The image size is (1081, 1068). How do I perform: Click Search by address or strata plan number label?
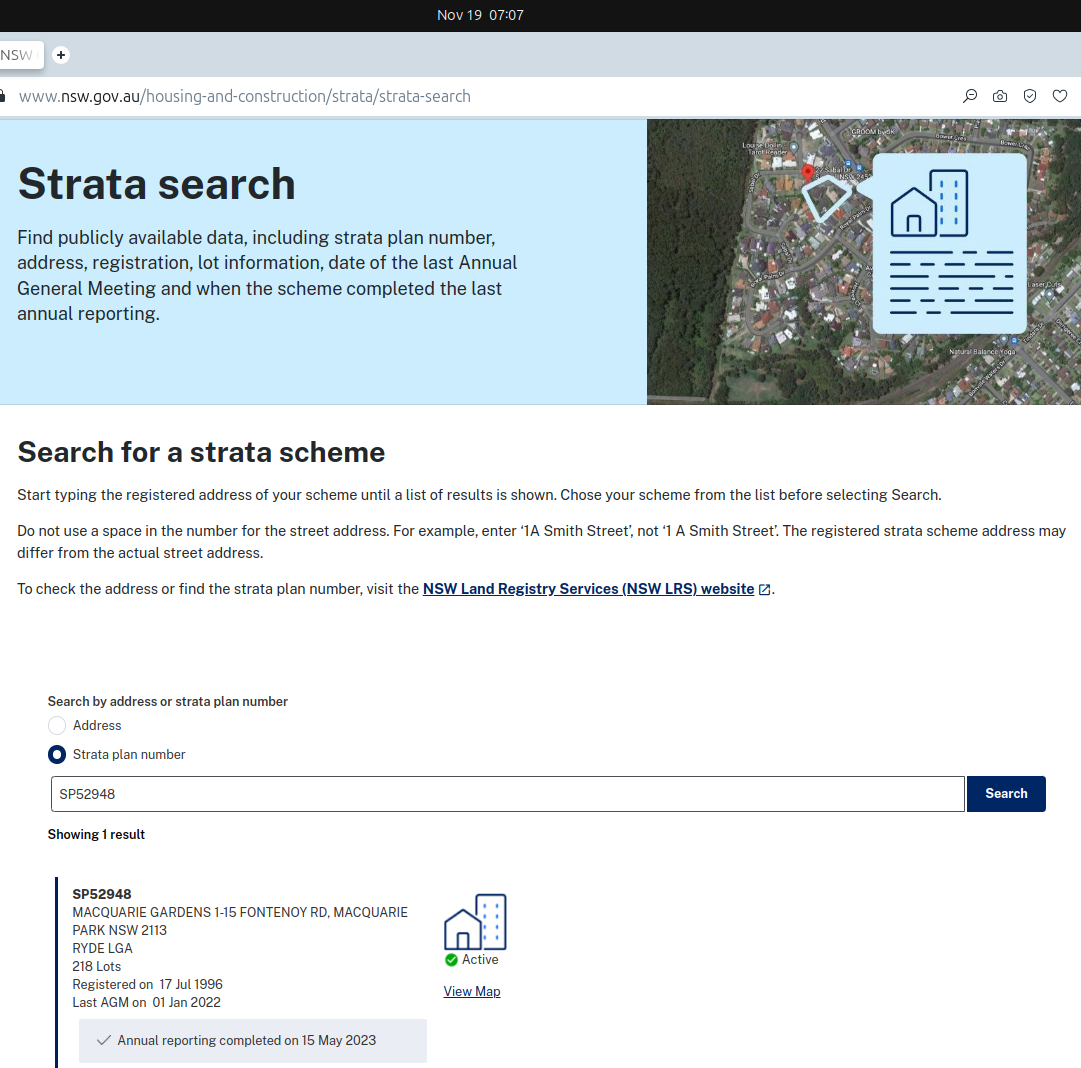(x=168, y=701)
